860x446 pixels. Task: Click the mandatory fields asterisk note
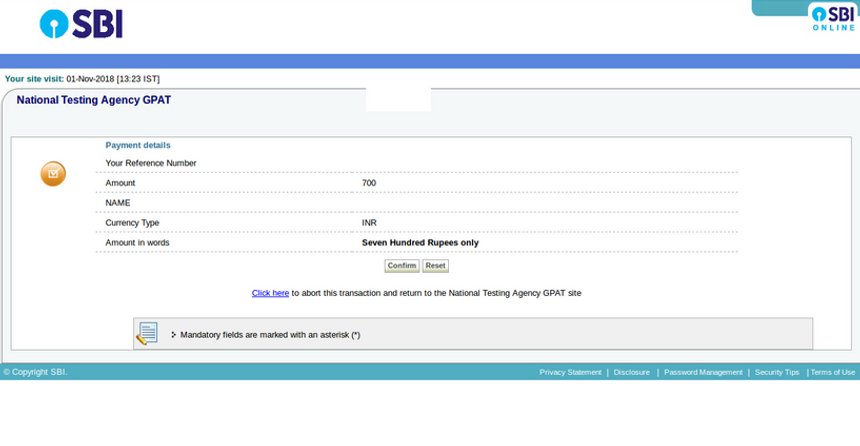tap(270, 335)
